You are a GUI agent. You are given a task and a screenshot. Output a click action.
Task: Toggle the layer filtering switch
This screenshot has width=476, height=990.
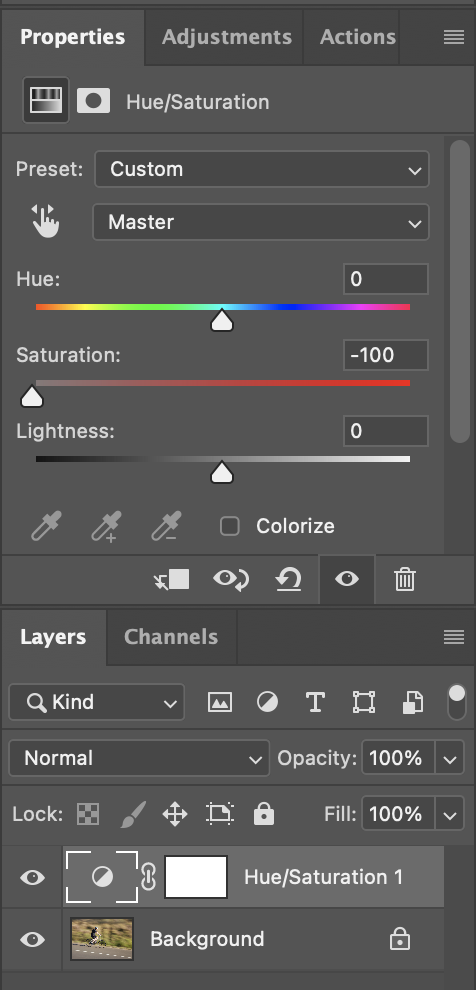(456, 702)
